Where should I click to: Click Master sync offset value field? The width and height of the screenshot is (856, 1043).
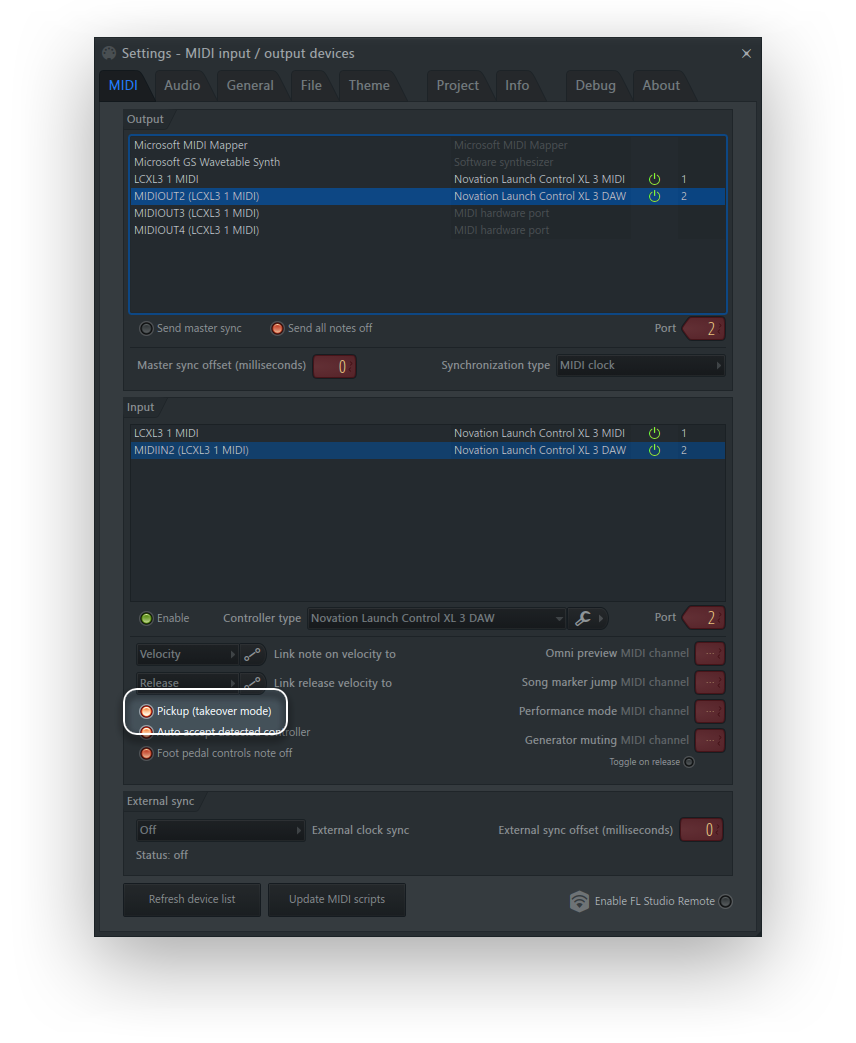[335, 367]
